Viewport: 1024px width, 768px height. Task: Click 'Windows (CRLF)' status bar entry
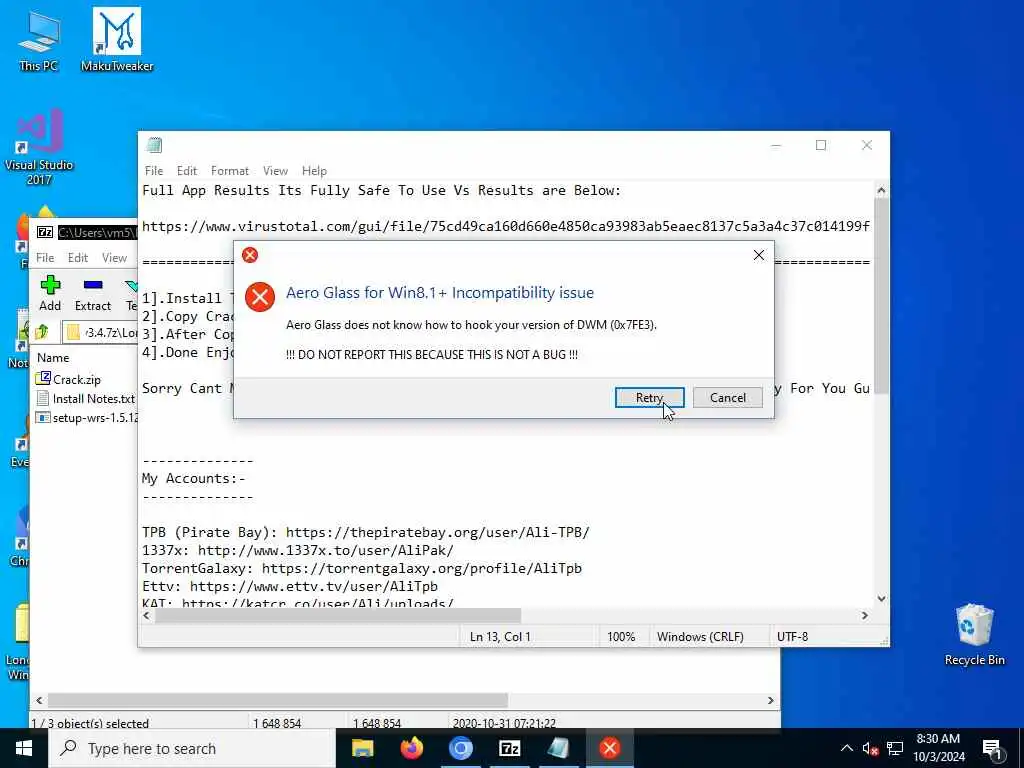pos(700,636)
